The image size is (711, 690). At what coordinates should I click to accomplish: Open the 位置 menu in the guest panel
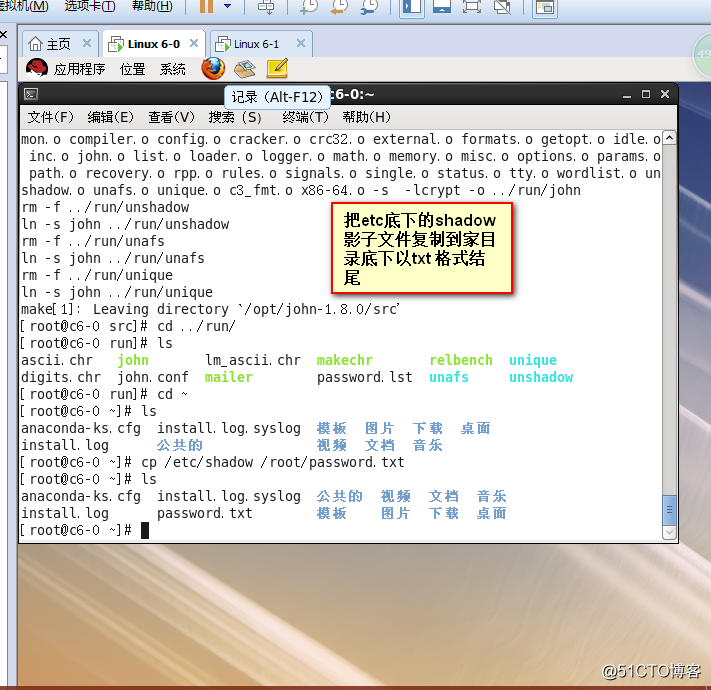coord(132,69)
